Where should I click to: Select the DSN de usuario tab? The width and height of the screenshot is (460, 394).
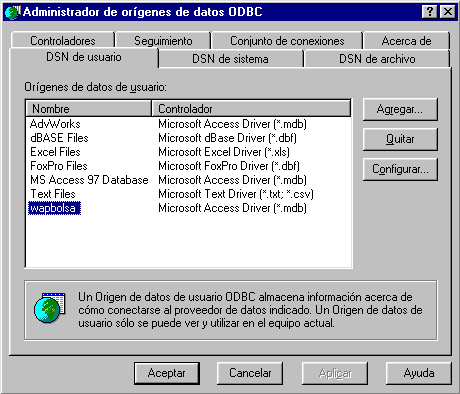tap(84, 57)
